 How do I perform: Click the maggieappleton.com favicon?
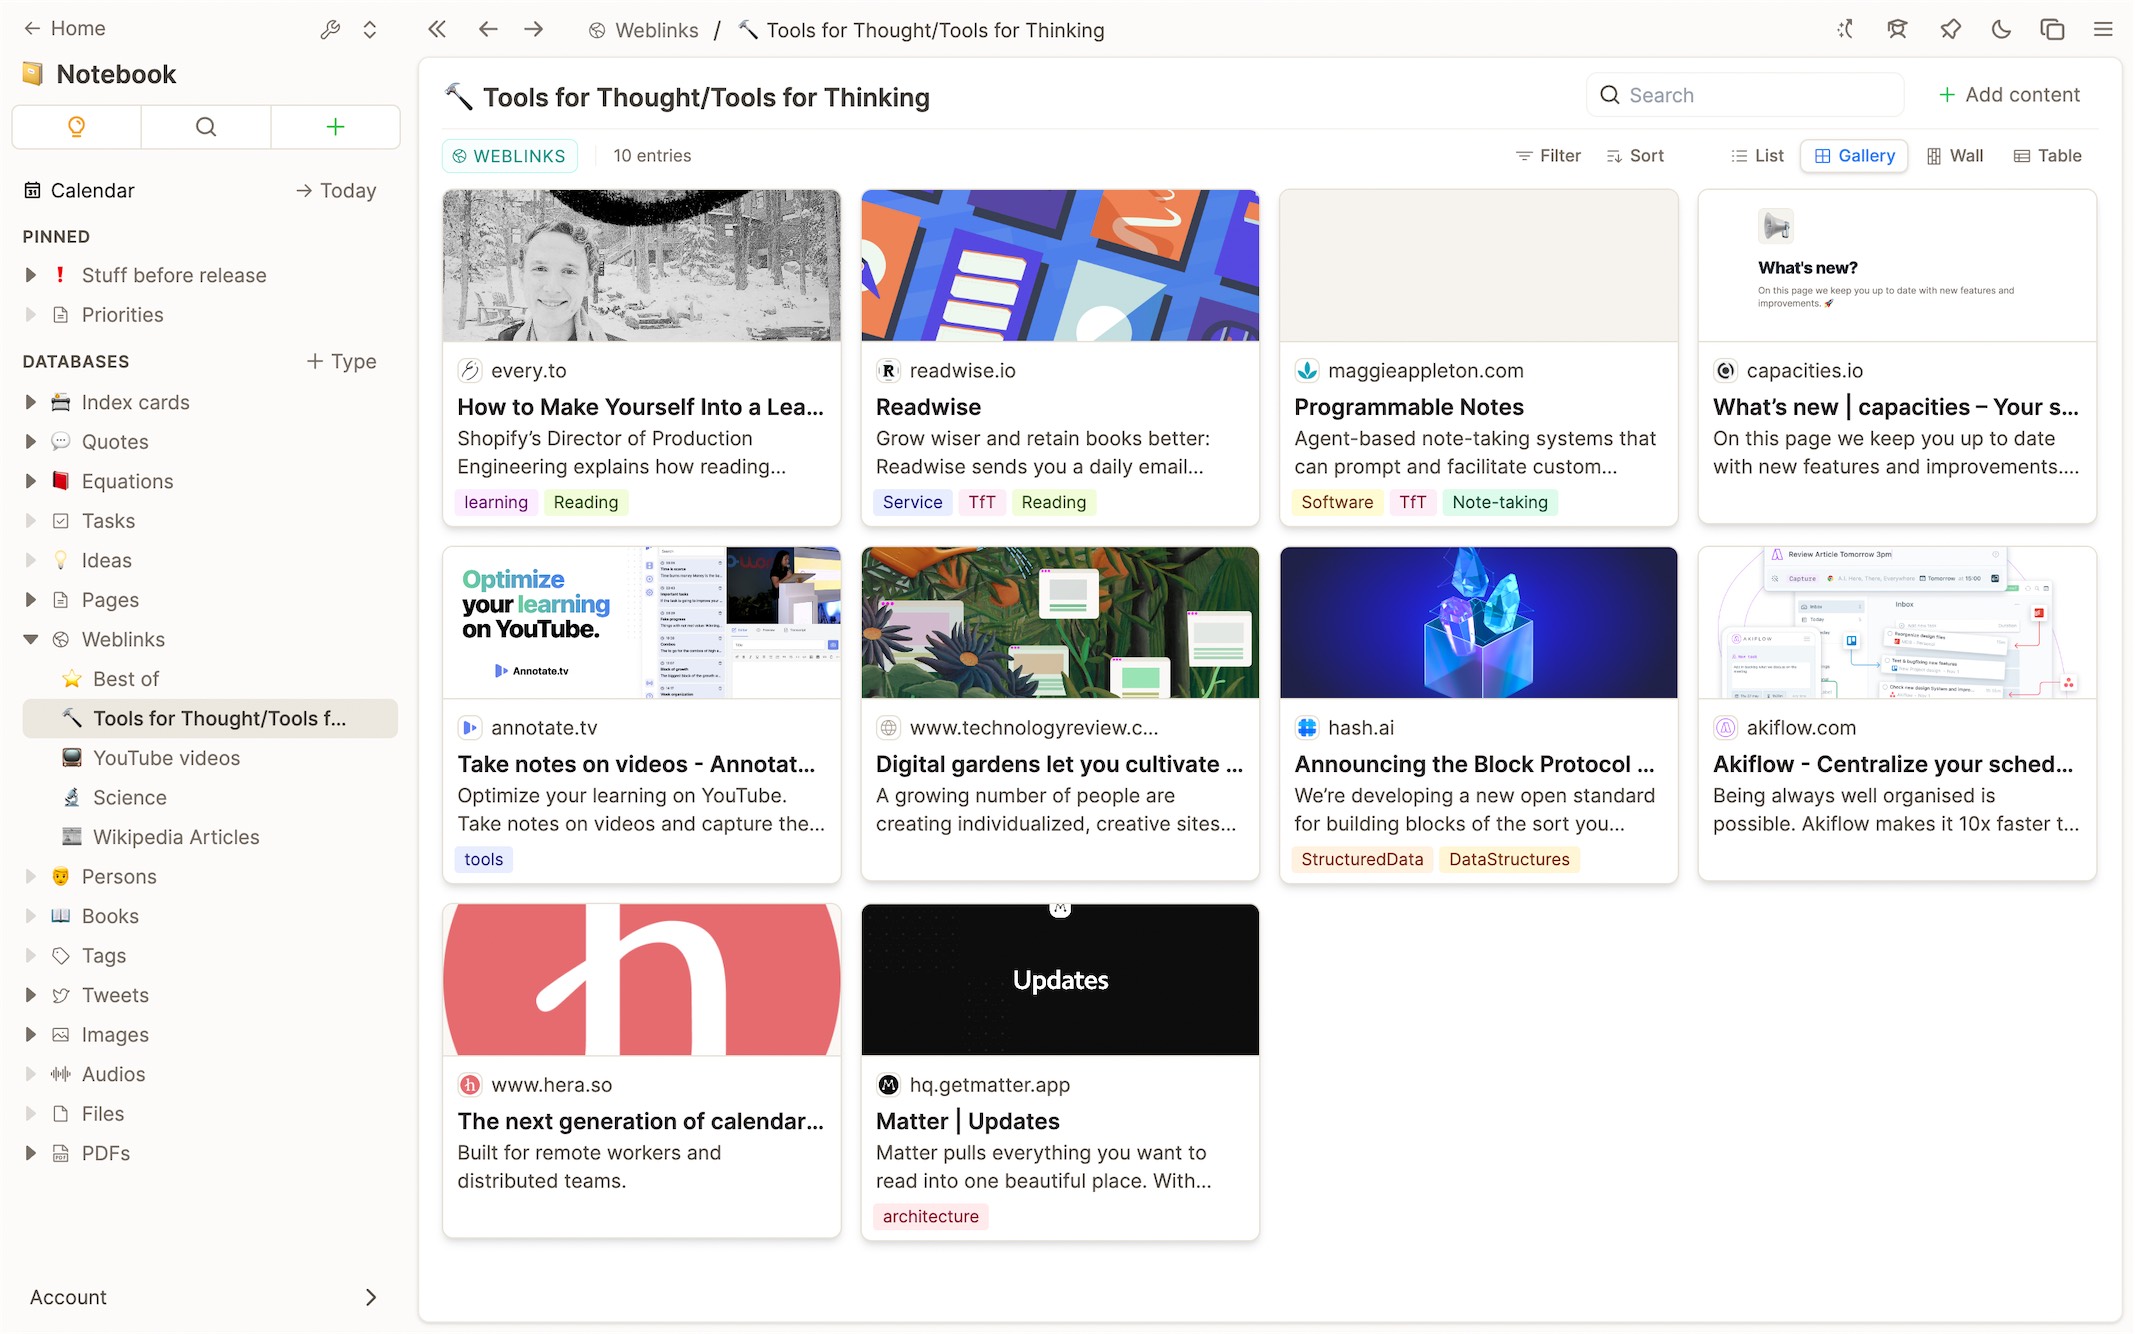click(1307, 370)
